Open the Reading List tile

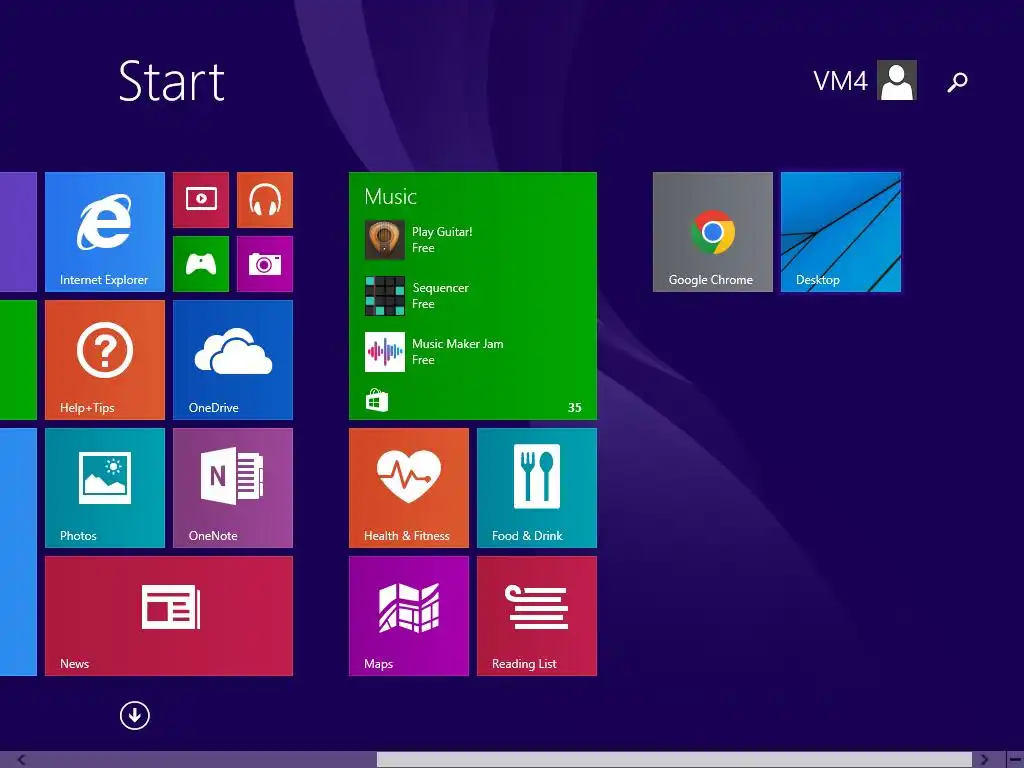(x=537, y=616)
